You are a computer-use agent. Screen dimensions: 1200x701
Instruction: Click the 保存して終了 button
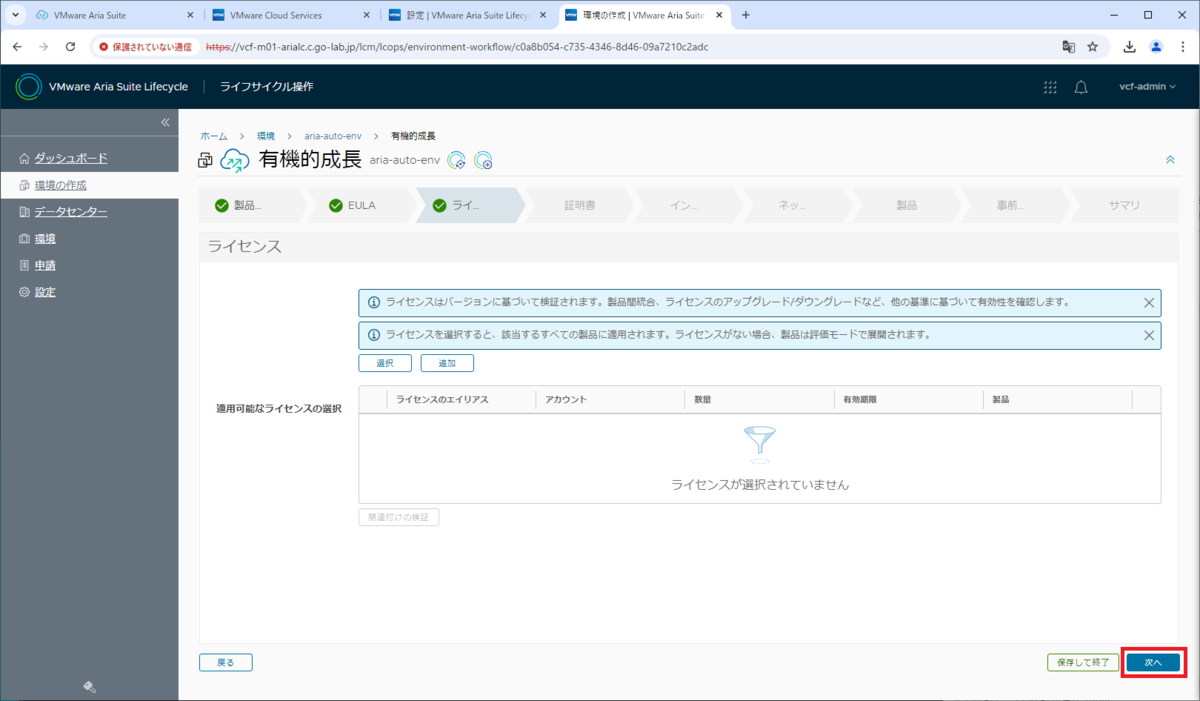[x=1083, y=662]
